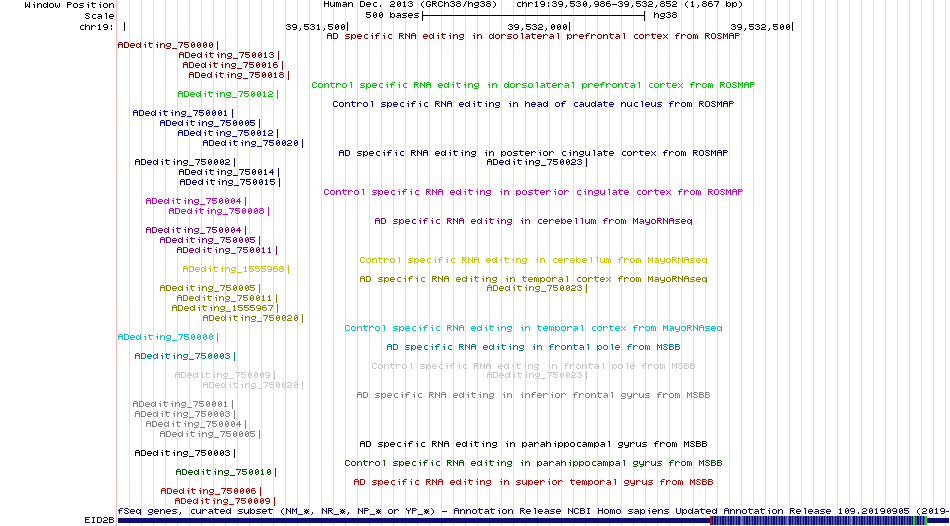
Task: Open AD frontal pole MSBB track title
Action: (533, 347)
